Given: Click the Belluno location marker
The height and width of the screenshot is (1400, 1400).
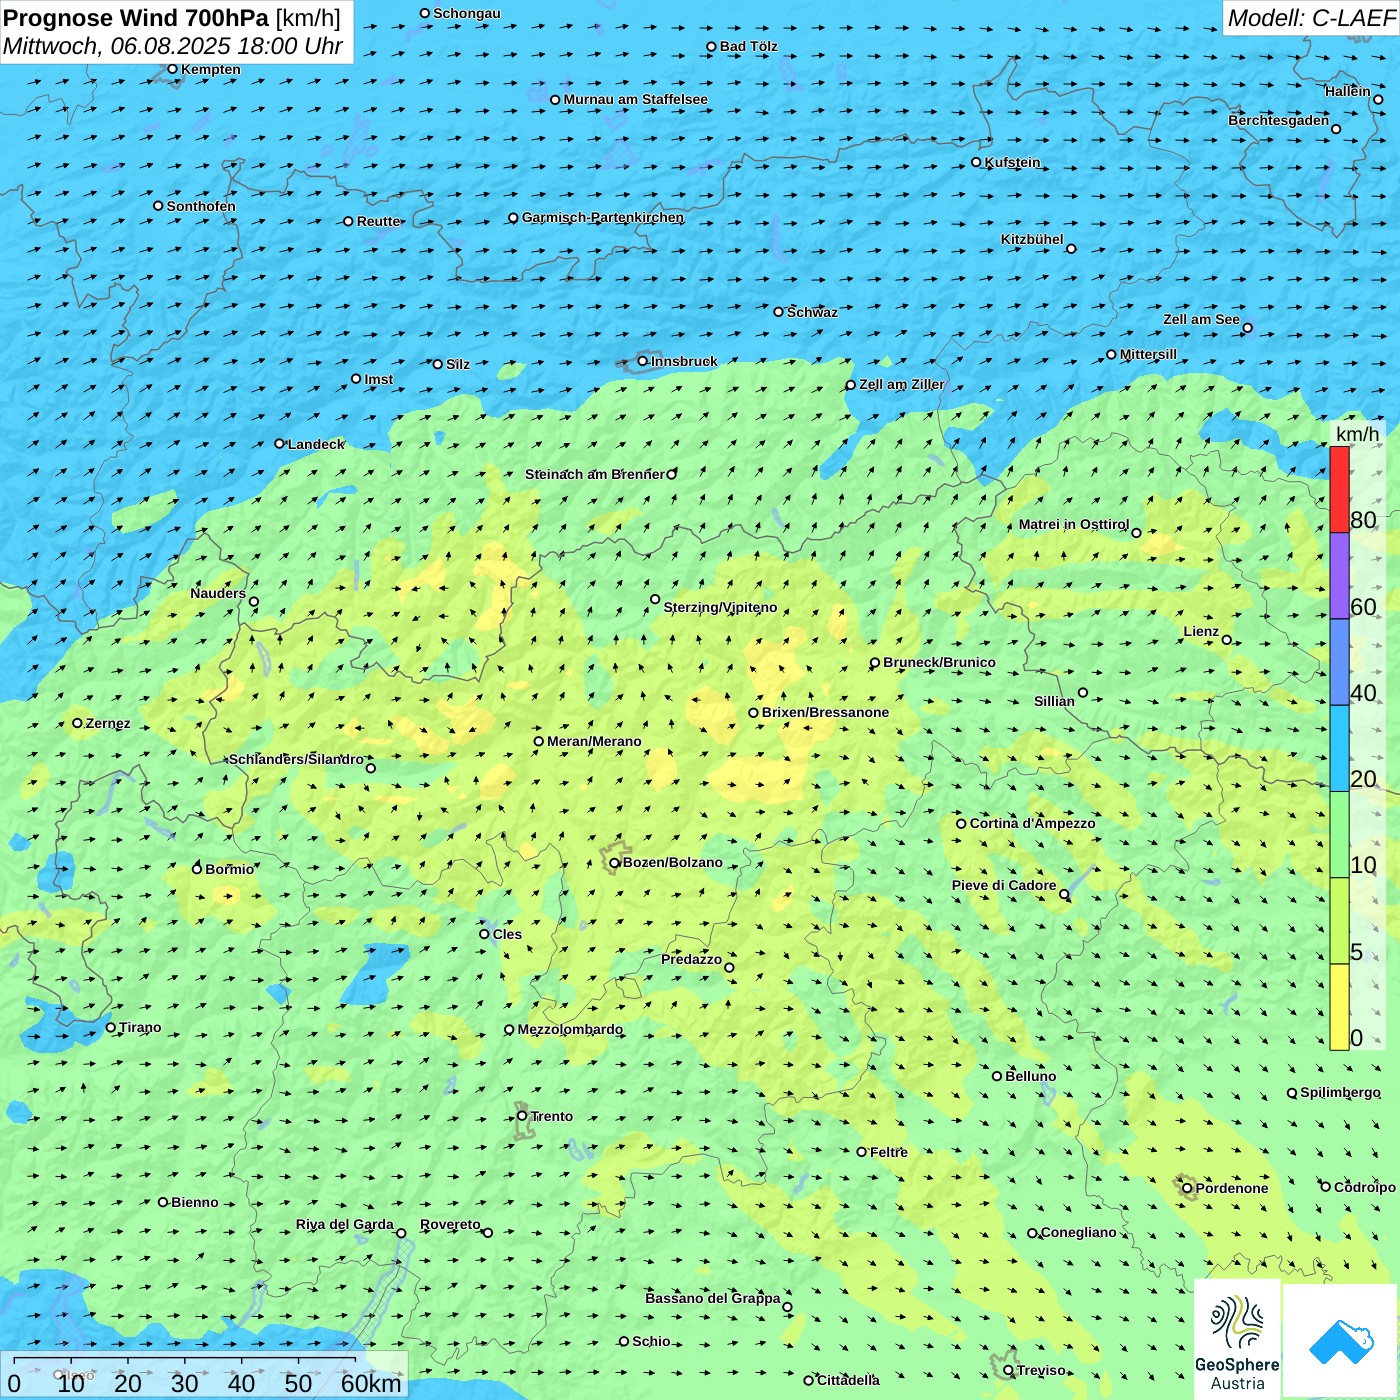Looking at the screenshot, I should tap(997, 1076).
